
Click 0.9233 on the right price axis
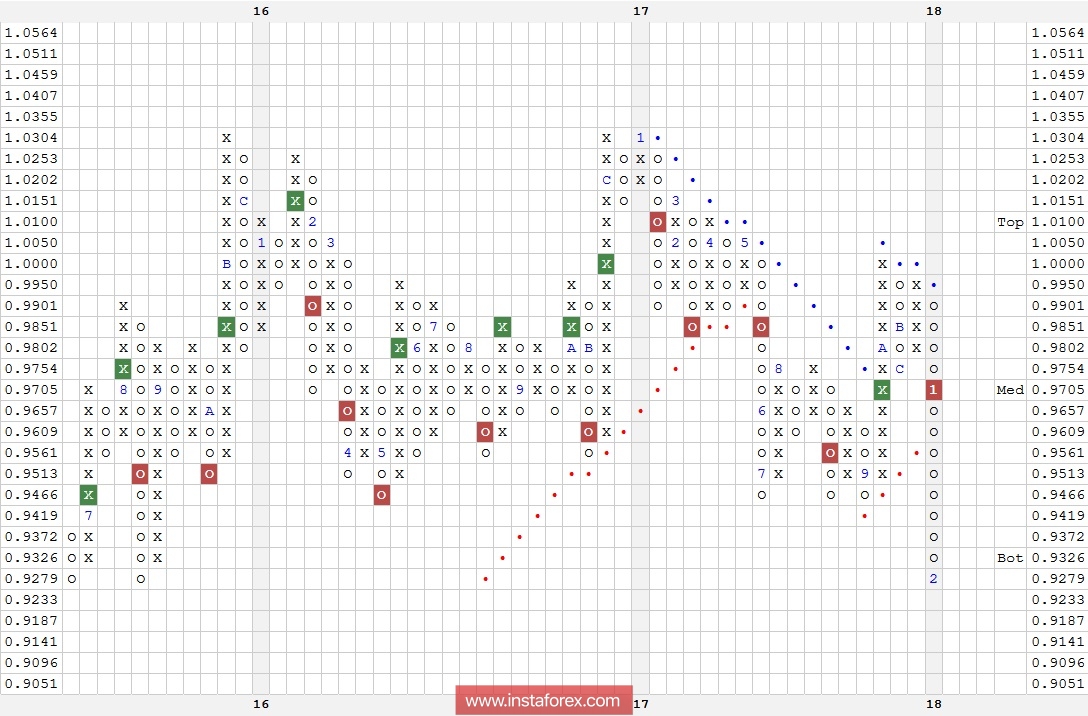pos(1057,600)
